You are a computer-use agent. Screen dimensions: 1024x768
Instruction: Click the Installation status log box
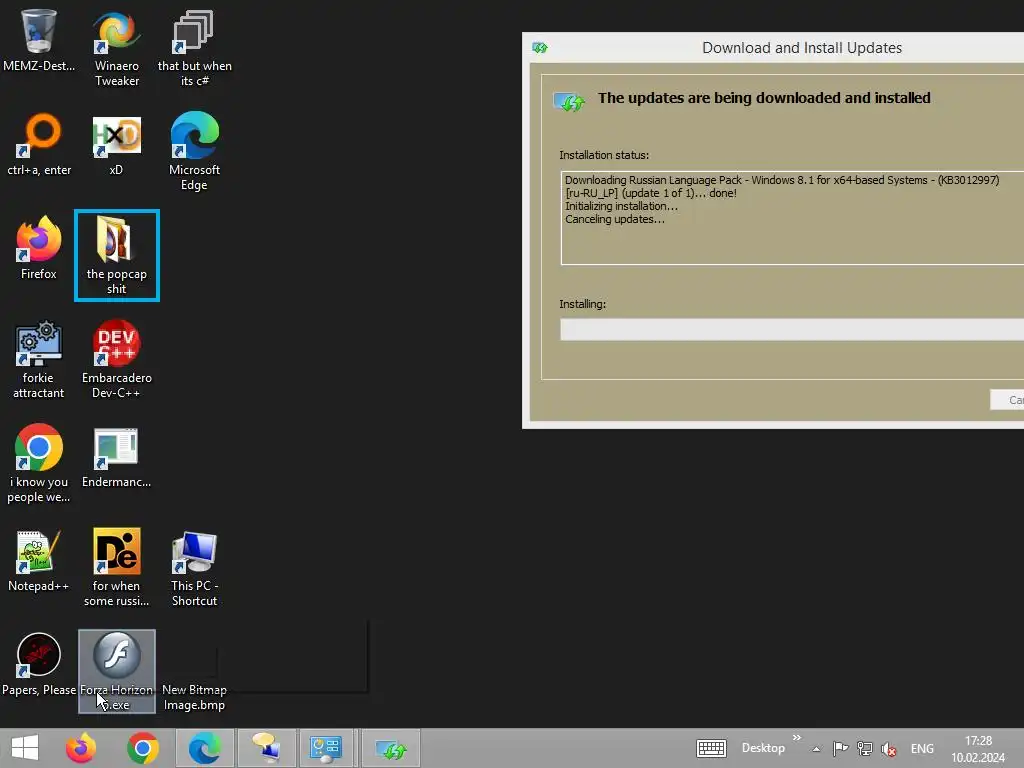click(792, 218)
